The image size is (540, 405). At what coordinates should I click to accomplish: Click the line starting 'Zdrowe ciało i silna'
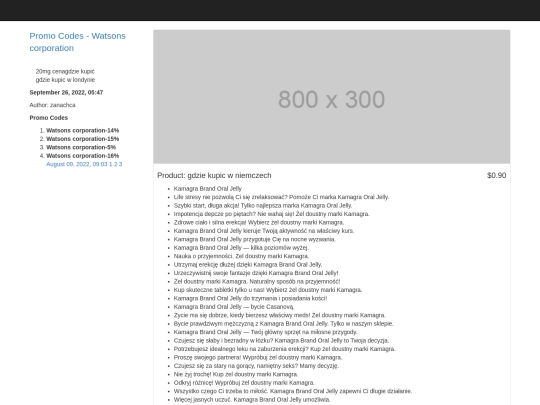coord(259,222)
